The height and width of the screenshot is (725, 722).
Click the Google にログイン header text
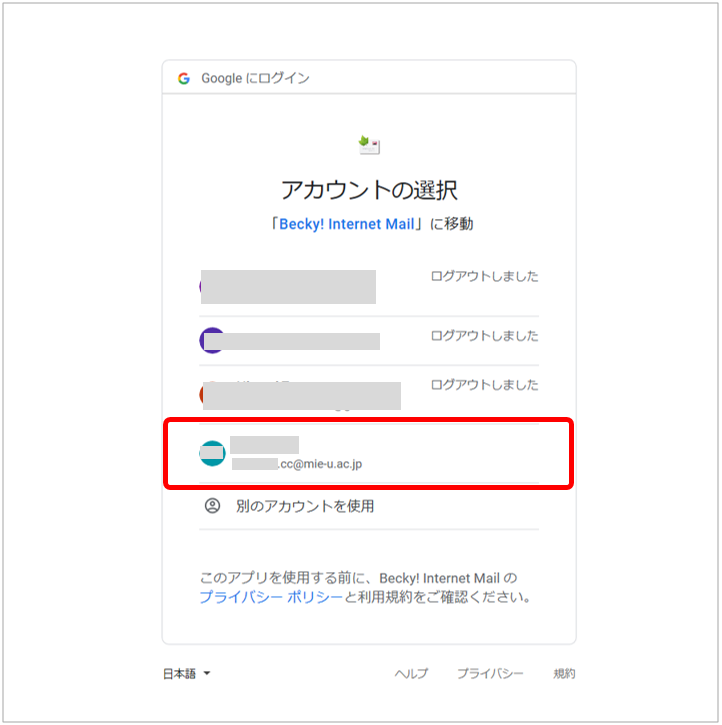(255, 79)
